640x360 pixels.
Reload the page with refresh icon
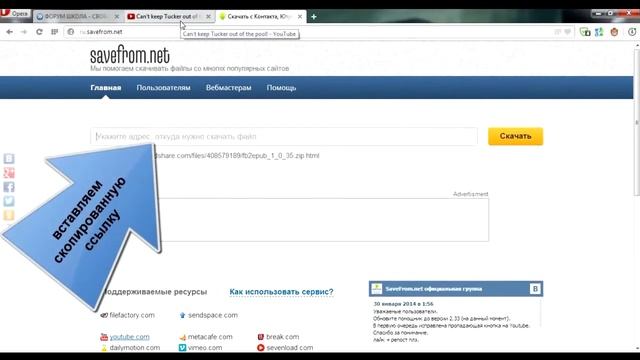tap(39, 32)
